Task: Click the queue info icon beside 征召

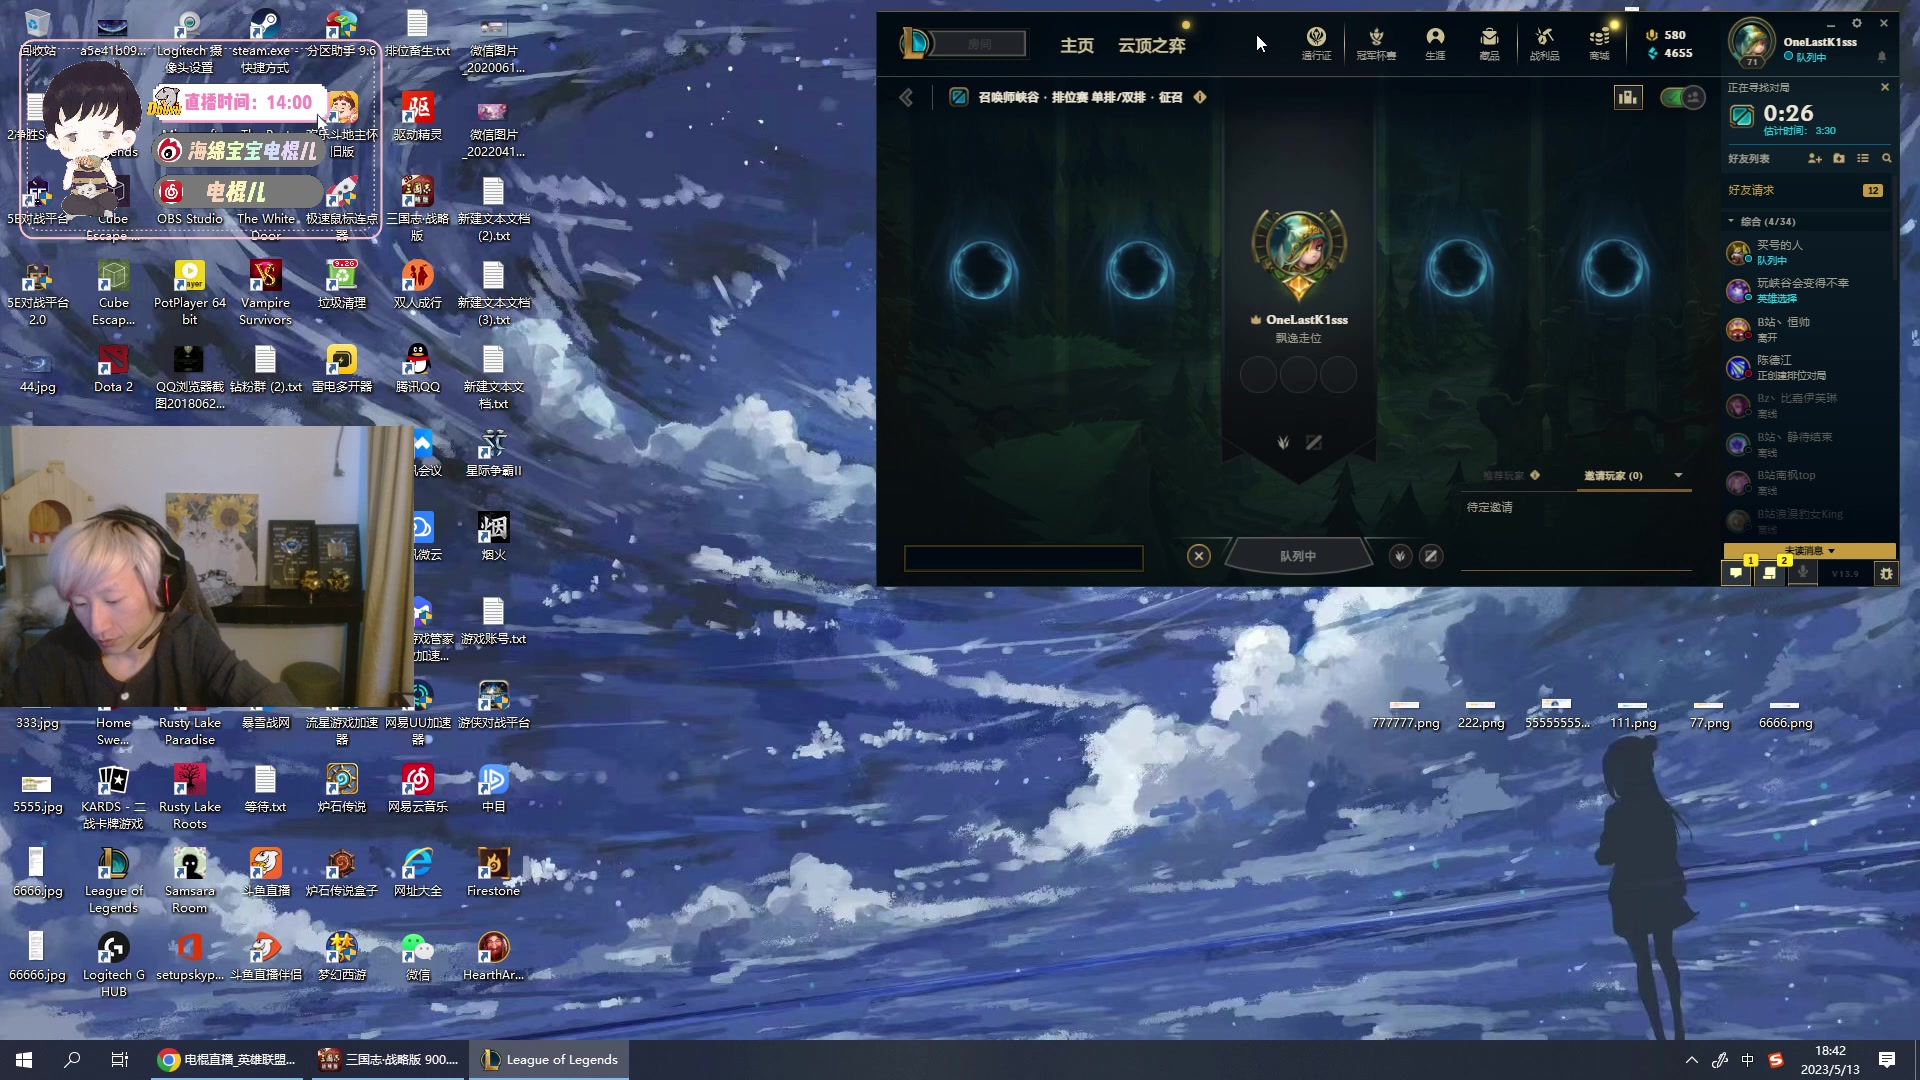Action: (1200, 97)
